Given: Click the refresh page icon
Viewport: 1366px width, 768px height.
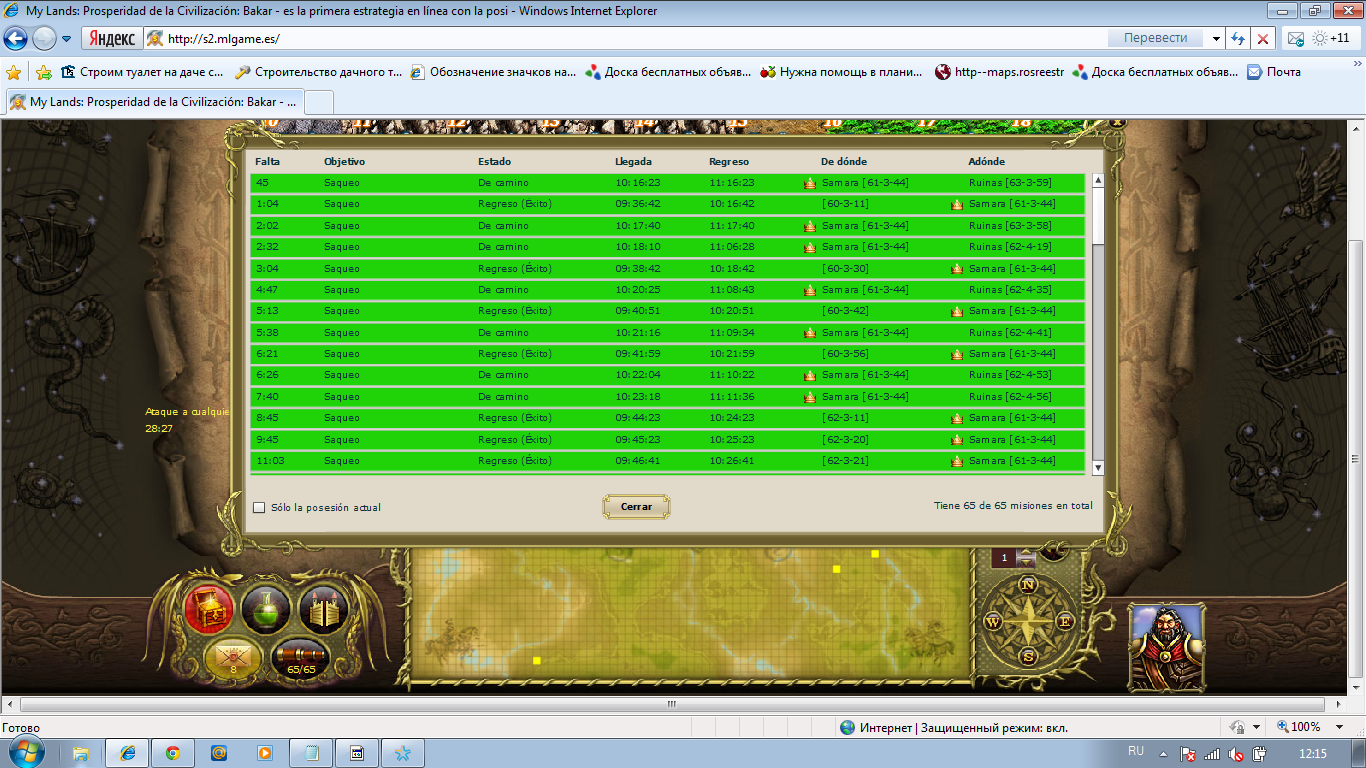Looking at the screenshot, I should [x=1238, y=39].
